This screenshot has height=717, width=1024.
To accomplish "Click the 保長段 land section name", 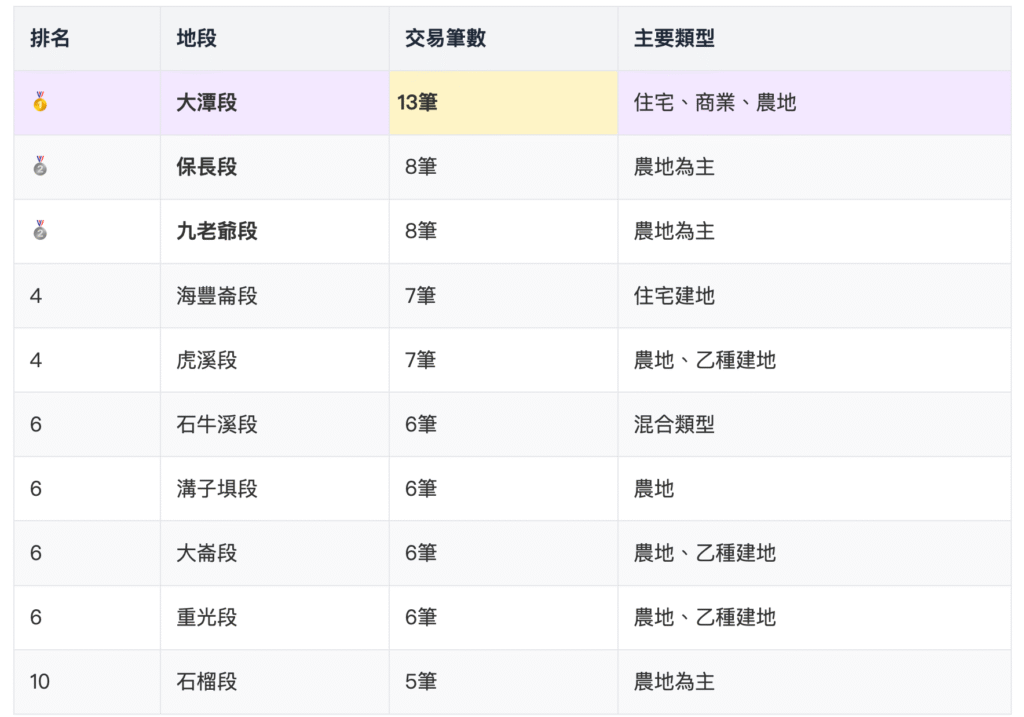I will (204, 166).
